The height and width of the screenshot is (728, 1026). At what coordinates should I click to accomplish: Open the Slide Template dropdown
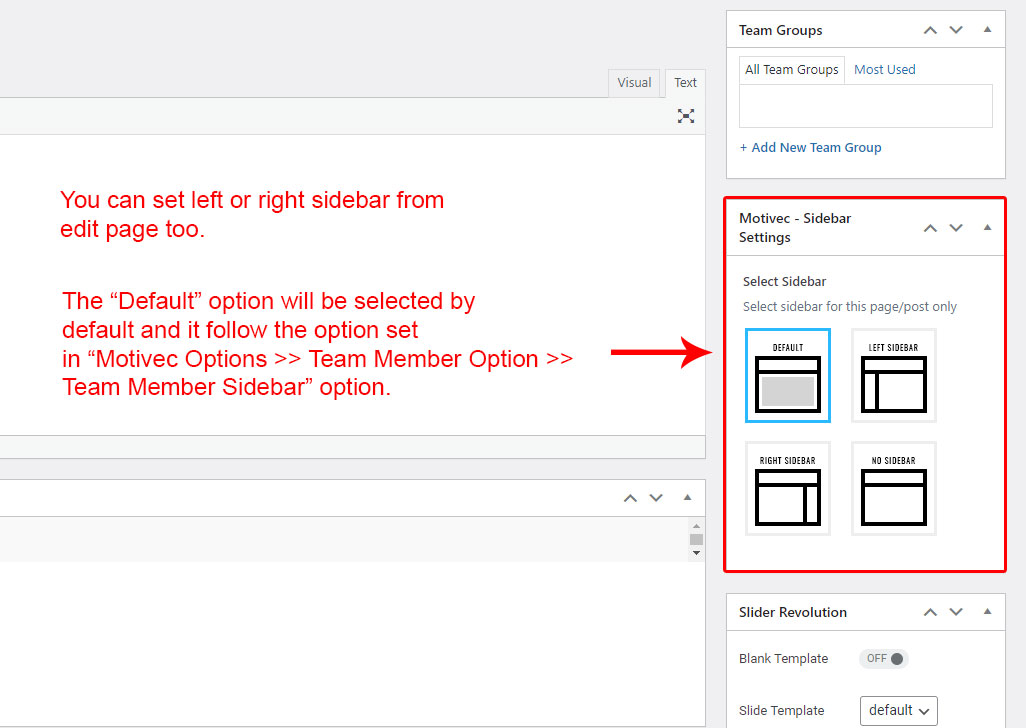click(x=898, y=710)
